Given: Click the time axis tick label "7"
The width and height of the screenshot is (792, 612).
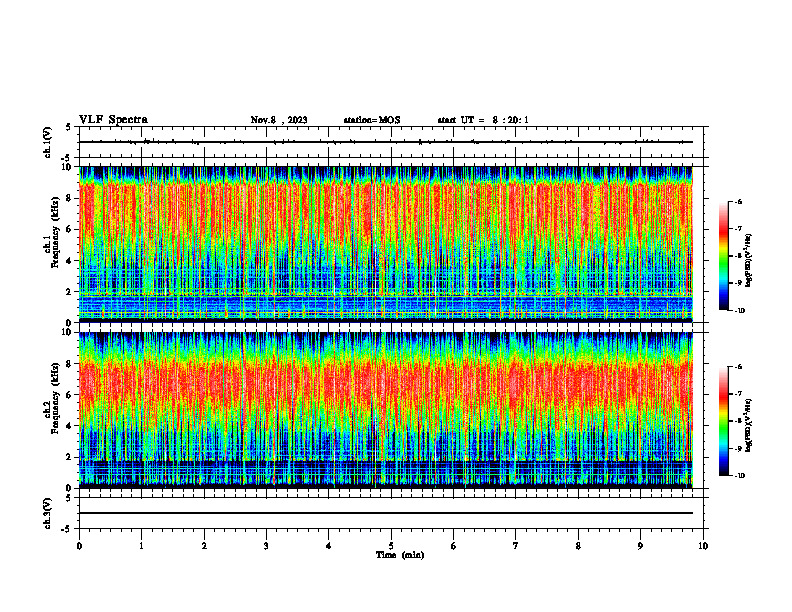Looking at the screenshot, I should tap(516, 546).
